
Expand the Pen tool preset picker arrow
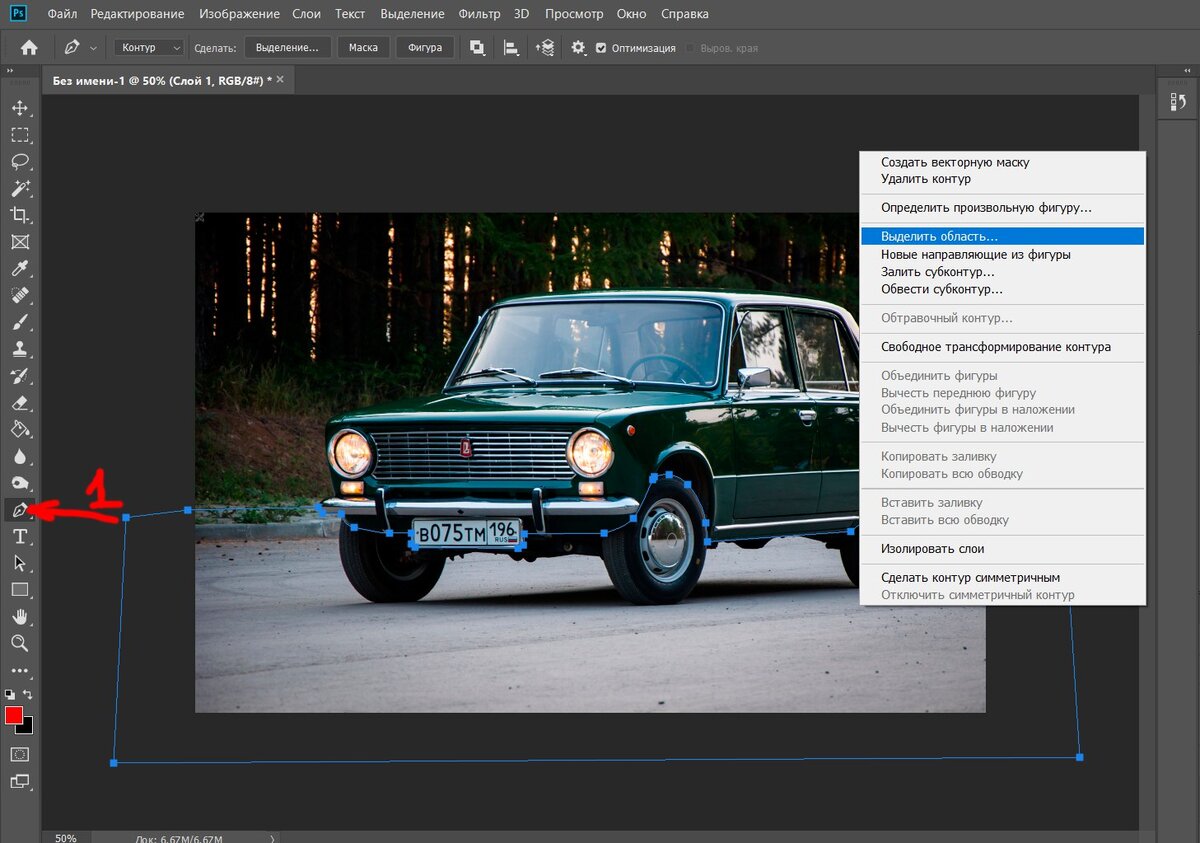tap(94, 48)
